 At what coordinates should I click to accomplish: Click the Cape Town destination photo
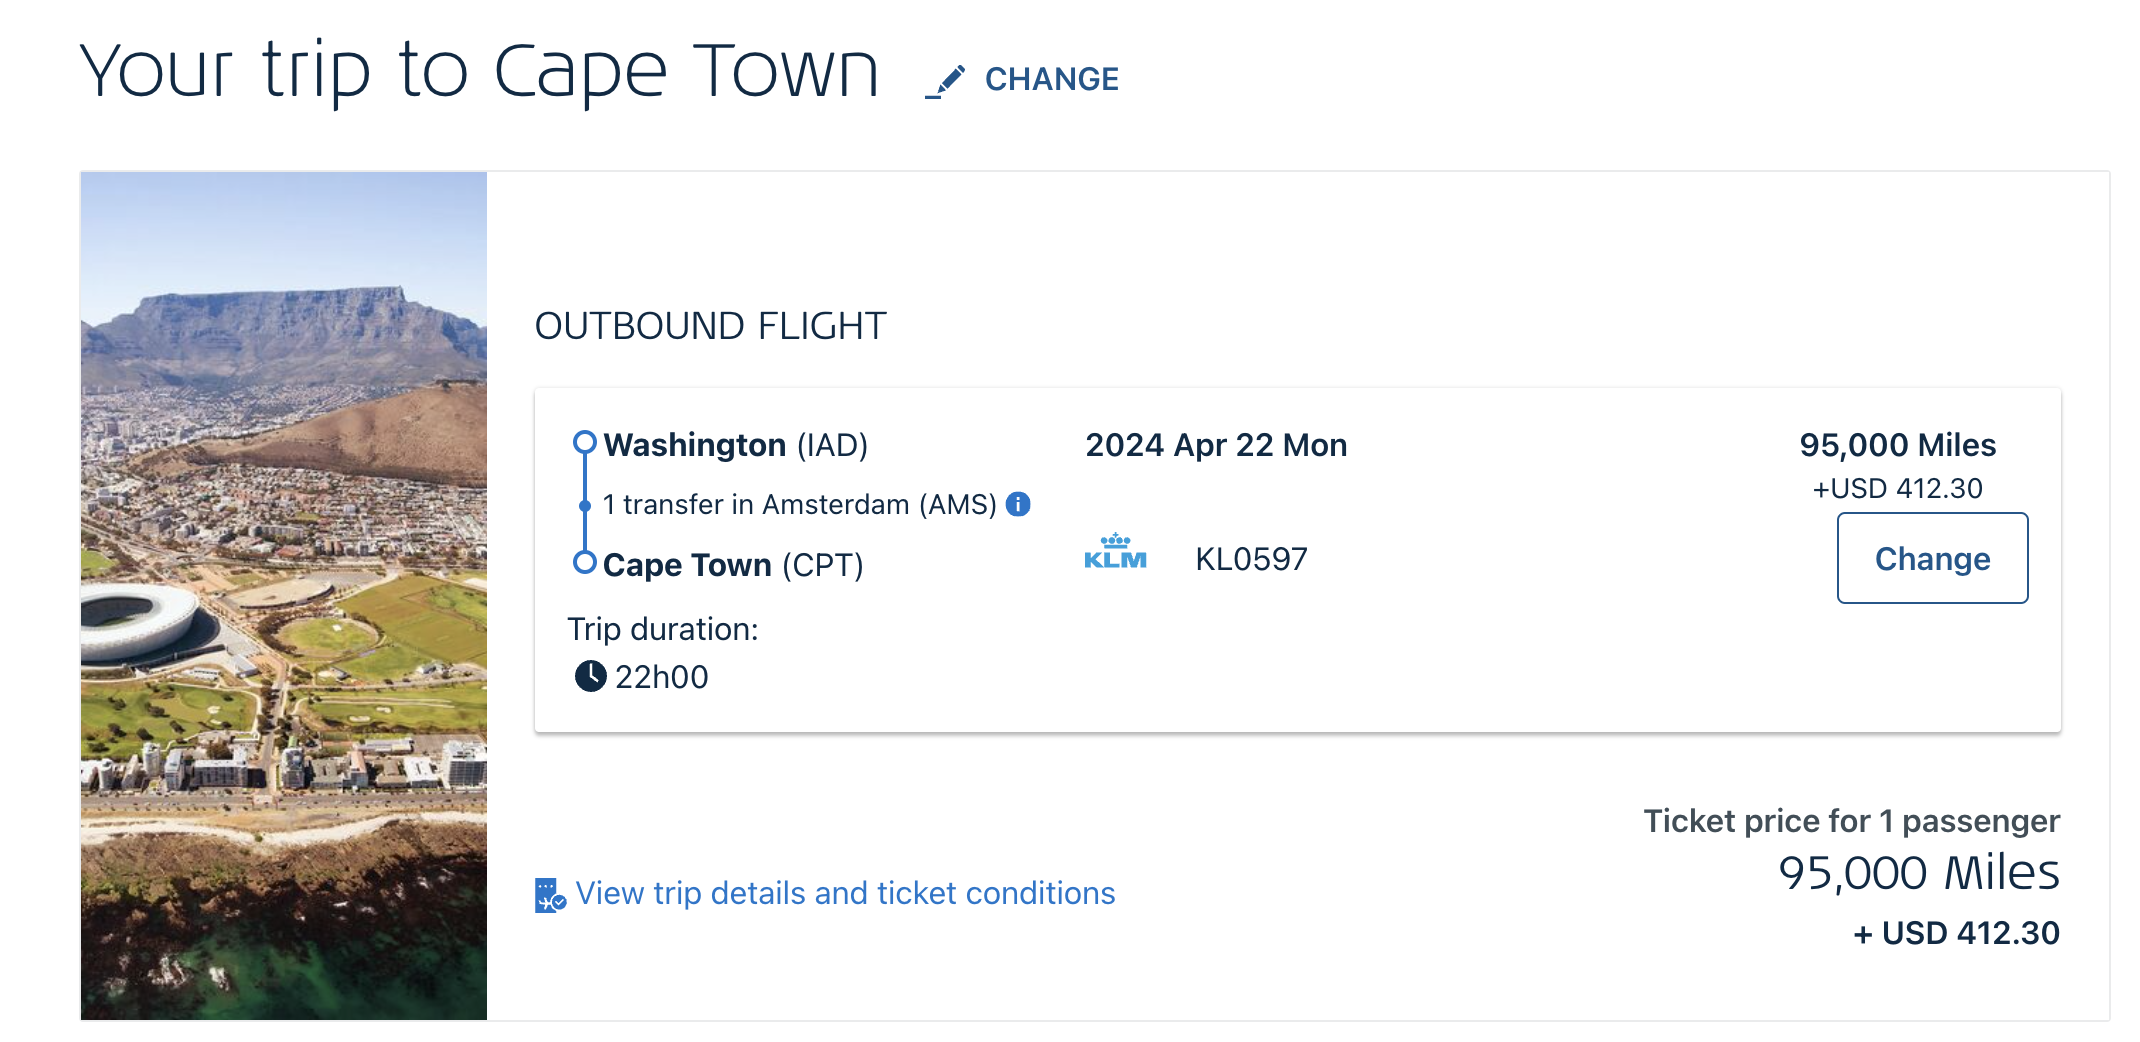(x=283, y=595)
